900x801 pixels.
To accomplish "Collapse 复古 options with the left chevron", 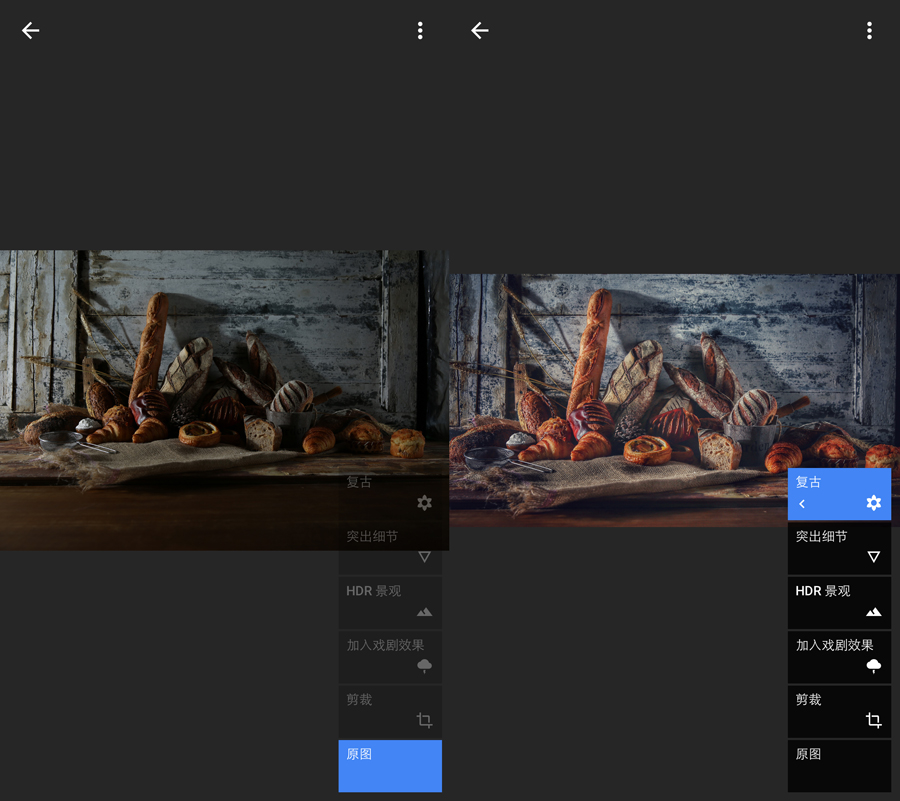I will (x=802, y=504).
